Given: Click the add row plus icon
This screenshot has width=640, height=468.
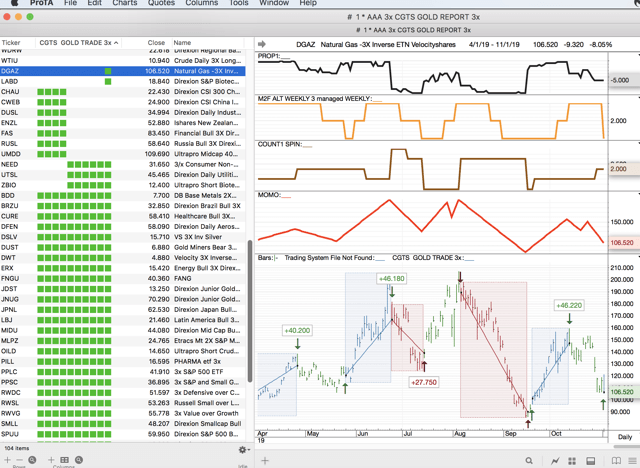Looking at the screenshot, I should coord(8,460).
